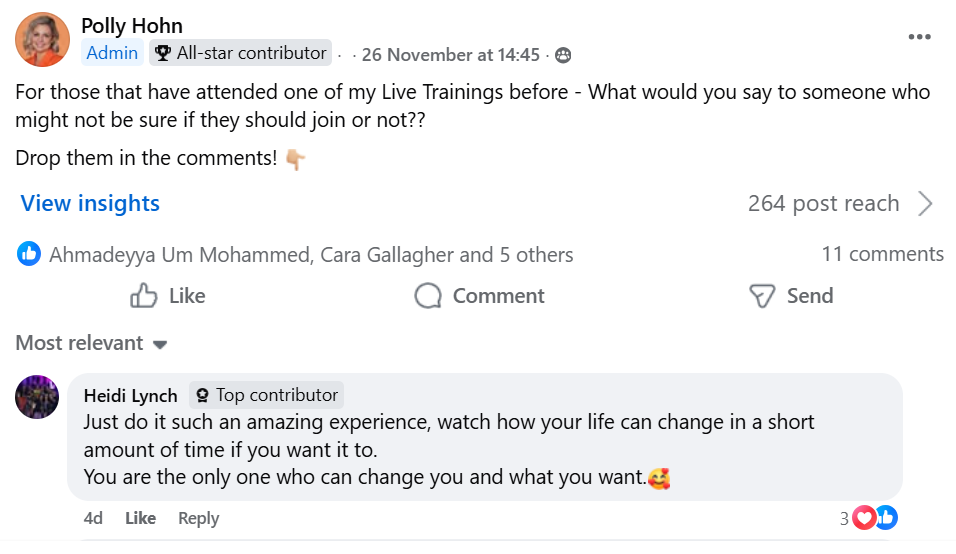Click the thumbs-up Like icon on post
The height and width of the screenshot is (554, 956).
pos(145,296)
